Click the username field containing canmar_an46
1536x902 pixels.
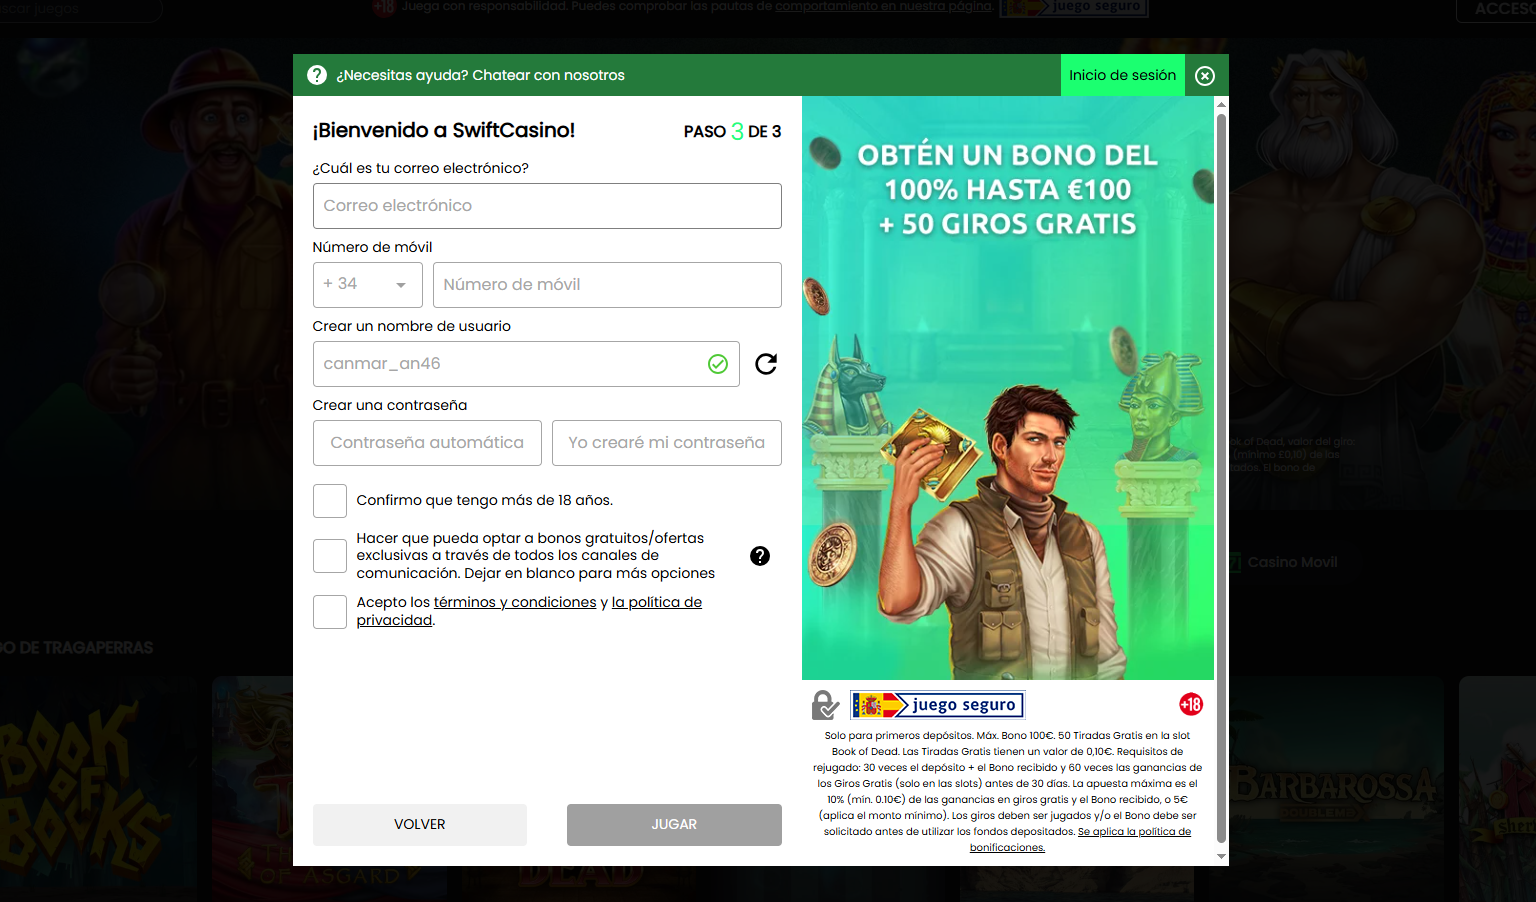pos(526,364)
